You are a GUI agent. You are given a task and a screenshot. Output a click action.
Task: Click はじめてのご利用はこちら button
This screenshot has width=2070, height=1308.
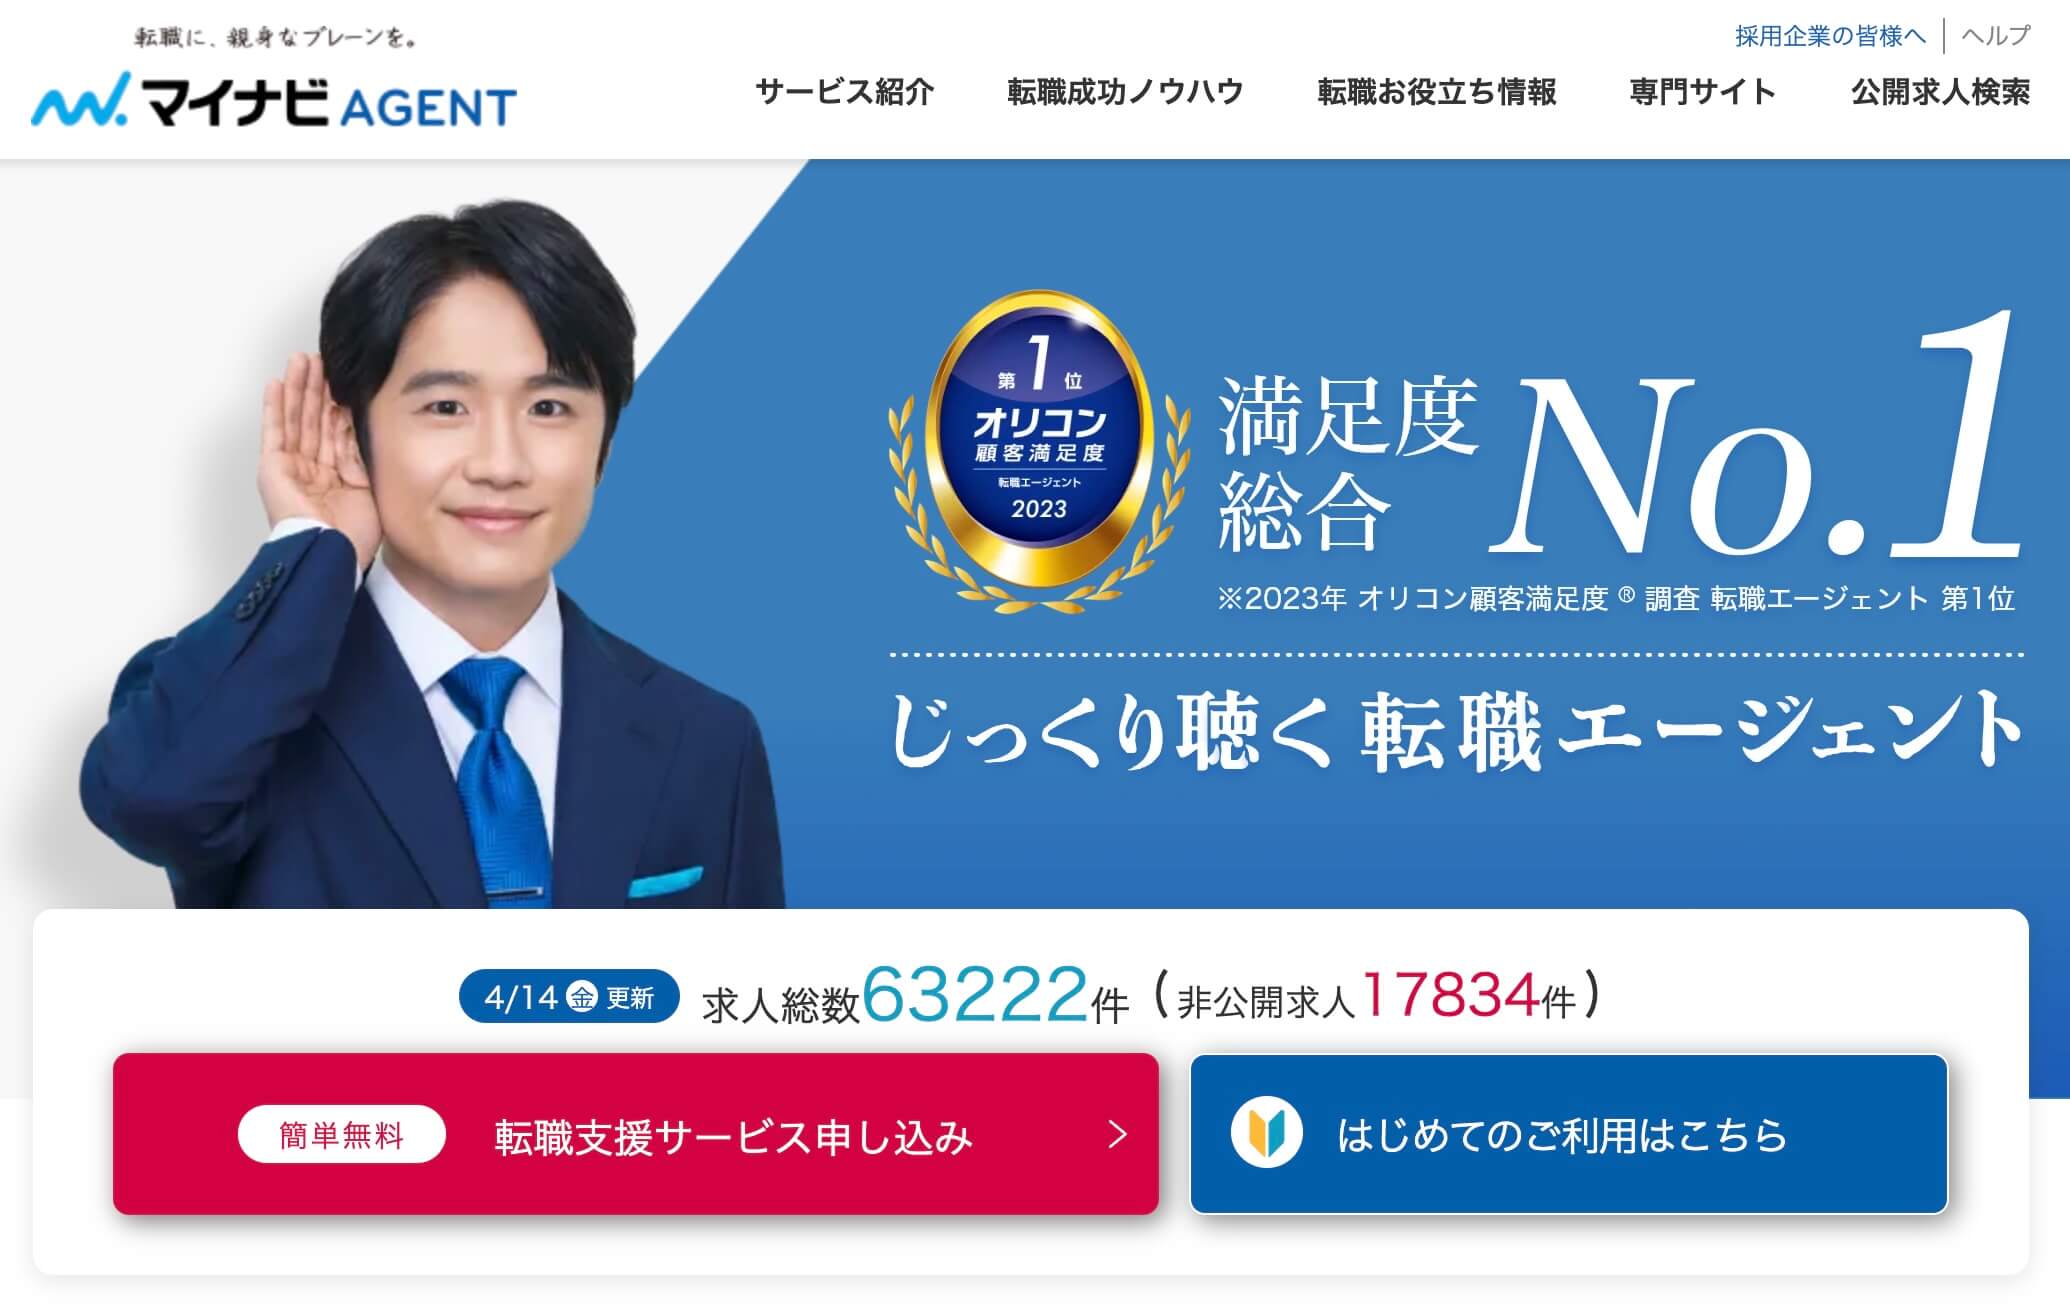tap(1569, 1134)
